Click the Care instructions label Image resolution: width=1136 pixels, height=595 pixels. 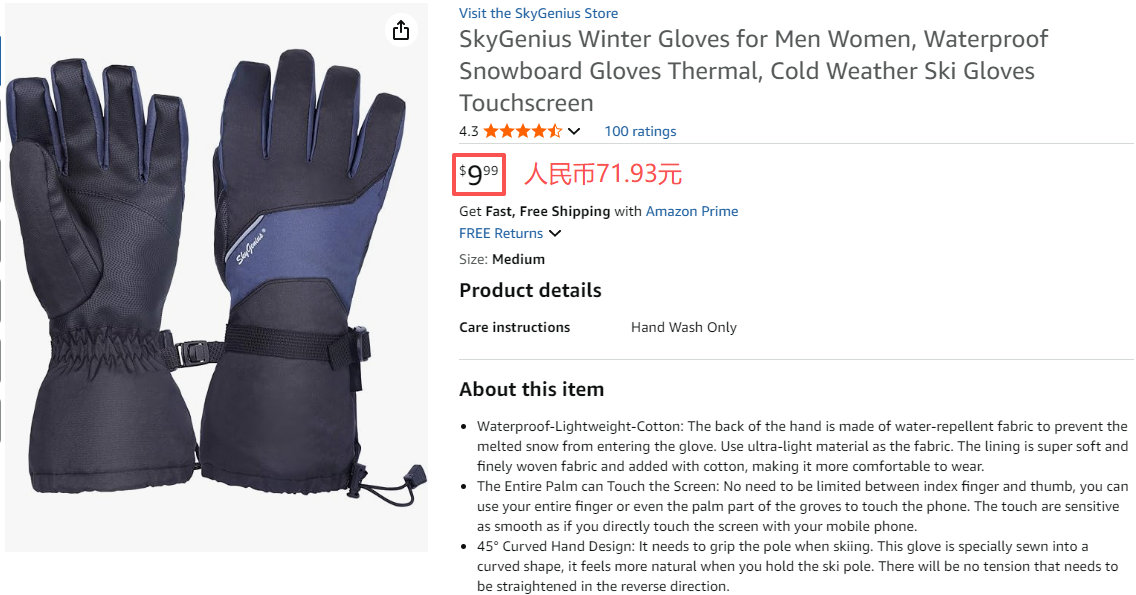[x=514, y=327]
